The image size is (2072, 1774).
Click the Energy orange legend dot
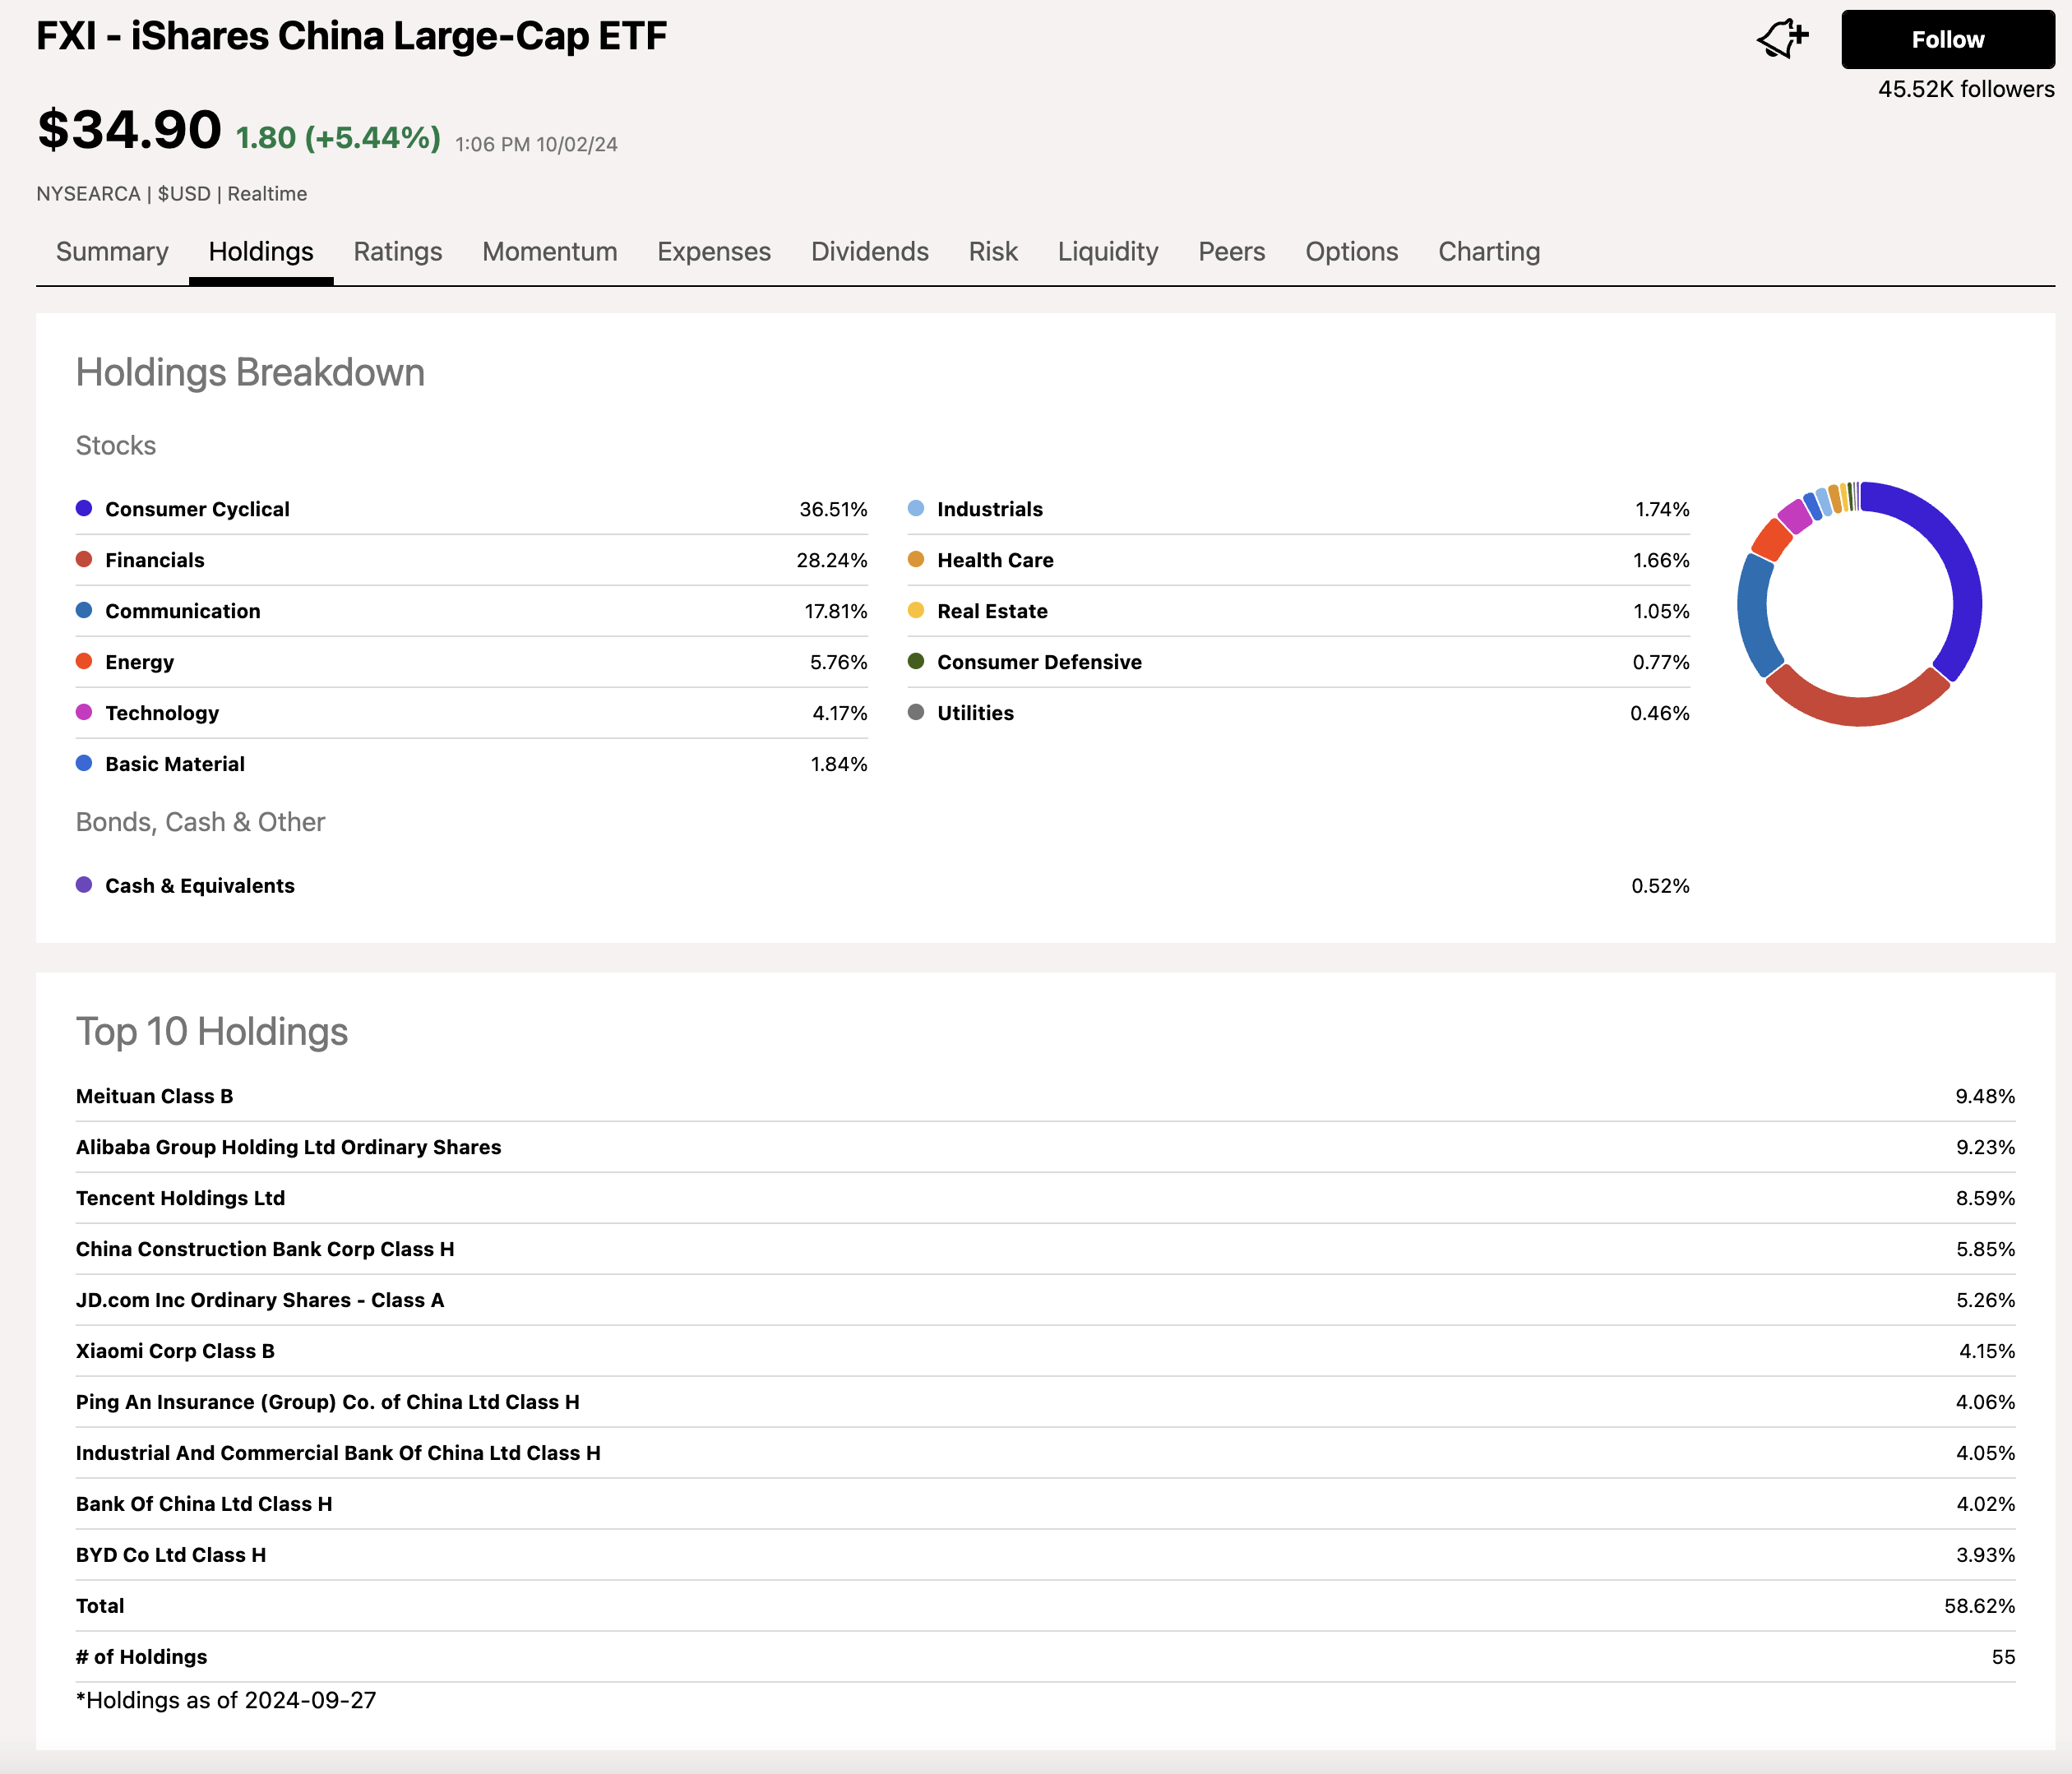click(84, 661)
